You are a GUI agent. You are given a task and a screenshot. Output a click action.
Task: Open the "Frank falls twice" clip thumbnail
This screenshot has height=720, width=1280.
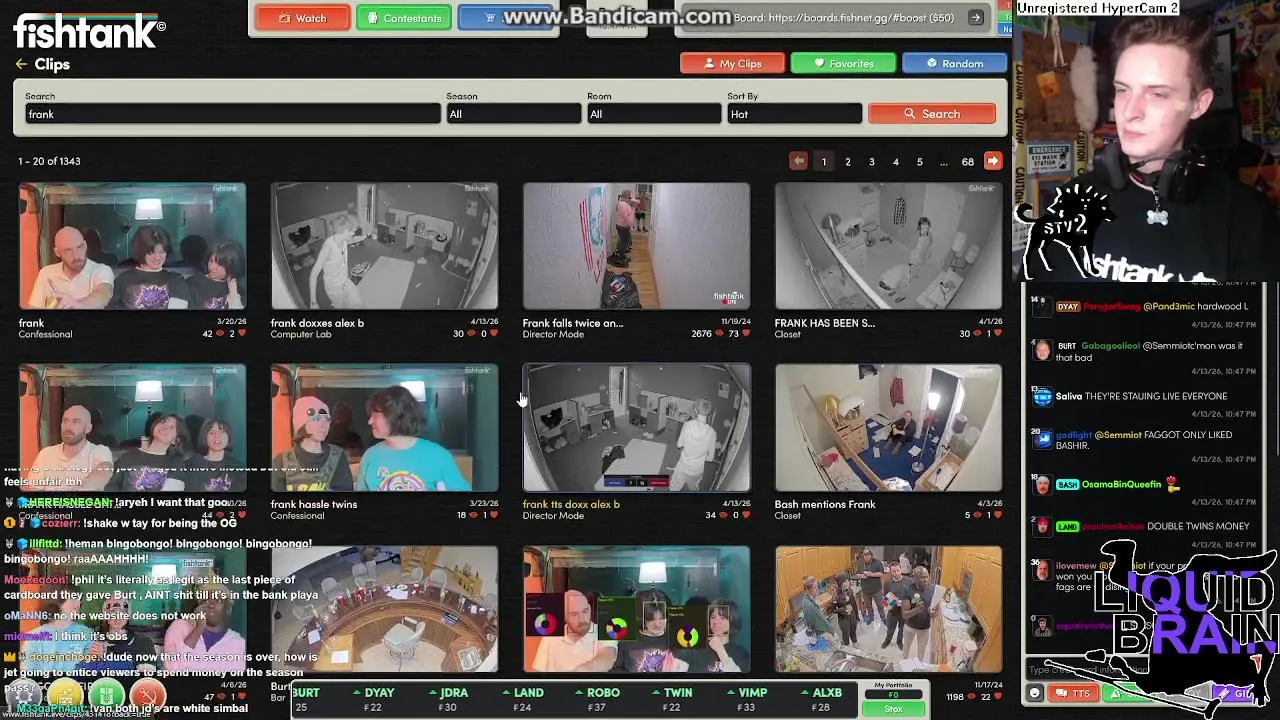click(636, 246)
